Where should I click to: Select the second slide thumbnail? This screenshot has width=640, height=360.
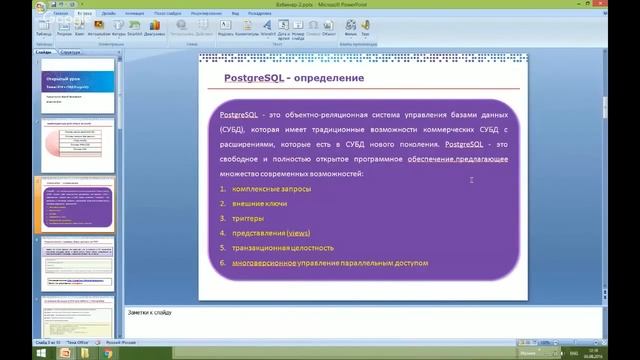pos(78,145)
